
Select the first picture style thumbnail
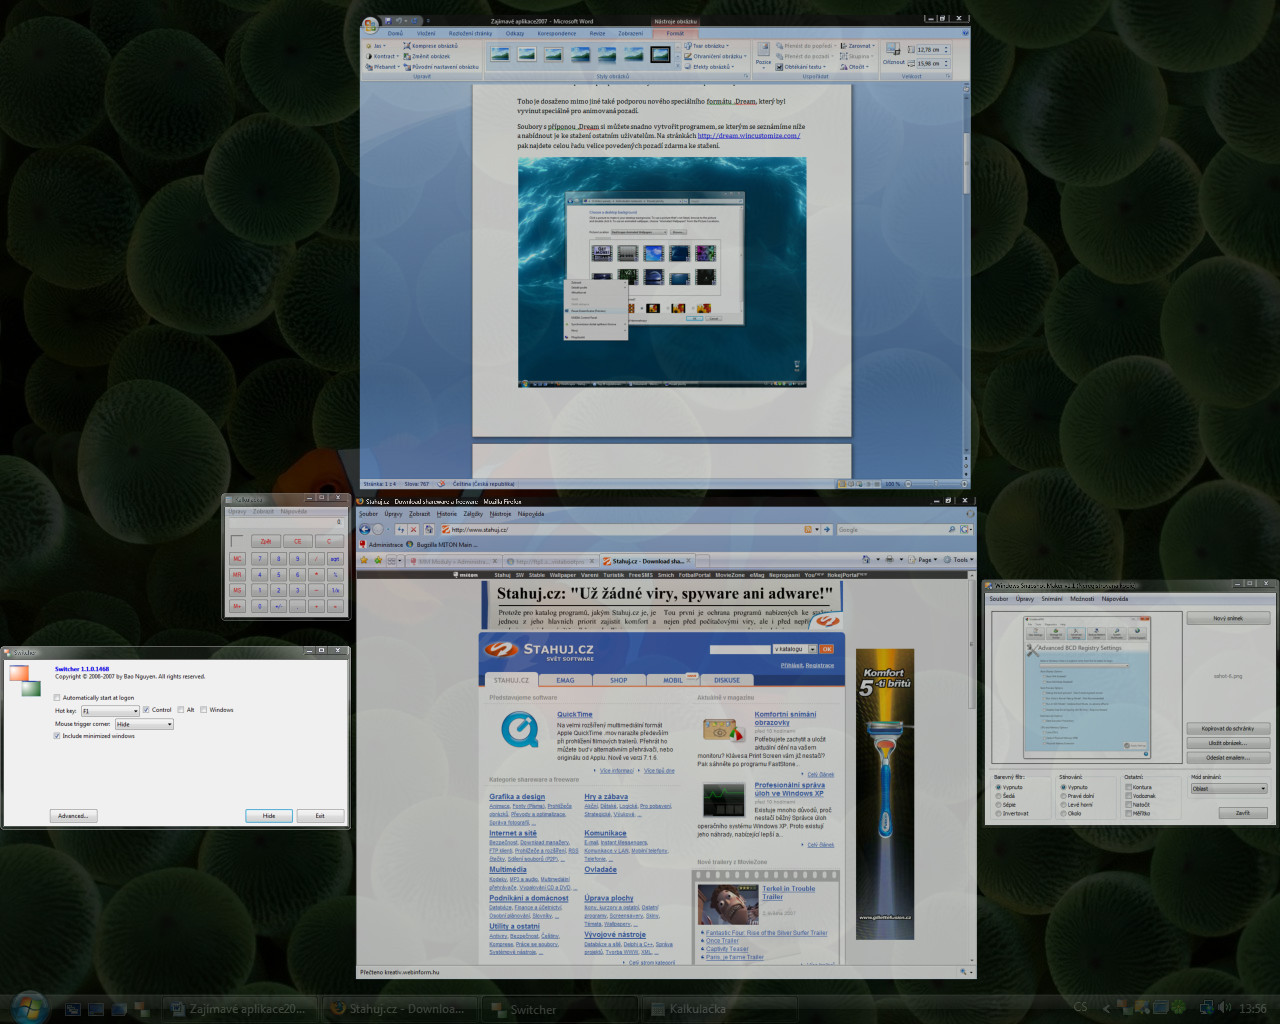point(499,54)
